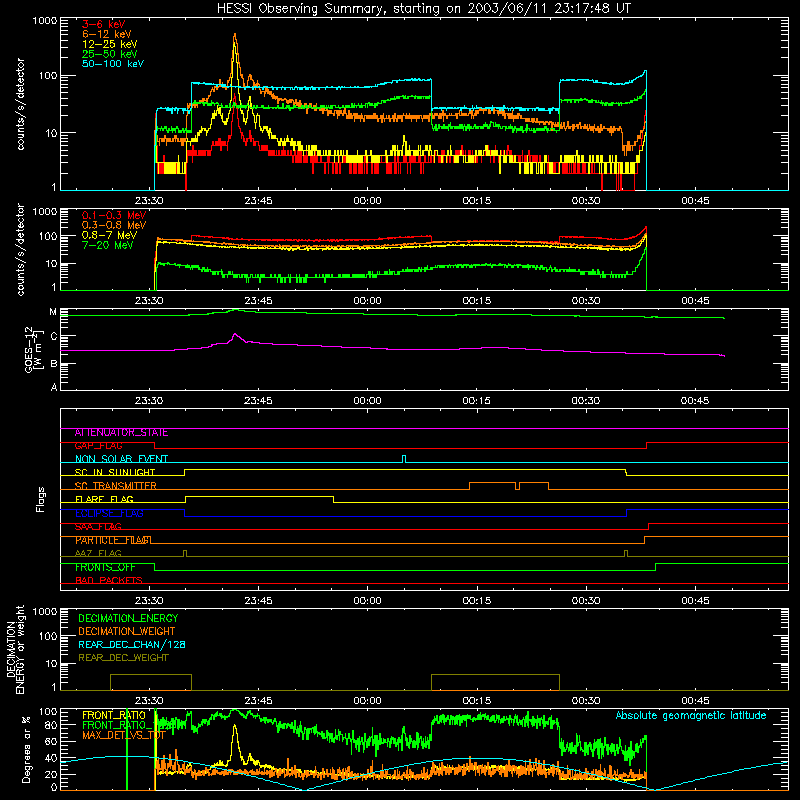Select the 12-25 keV legend label
Screen dimensions: 800x800
(110, 44)
